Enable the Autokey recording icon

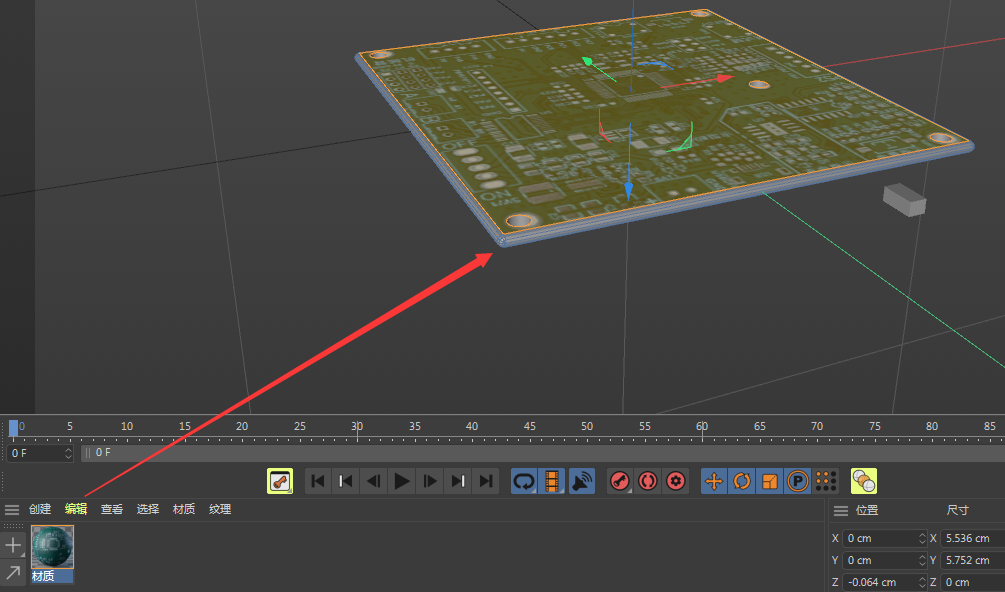647,481
